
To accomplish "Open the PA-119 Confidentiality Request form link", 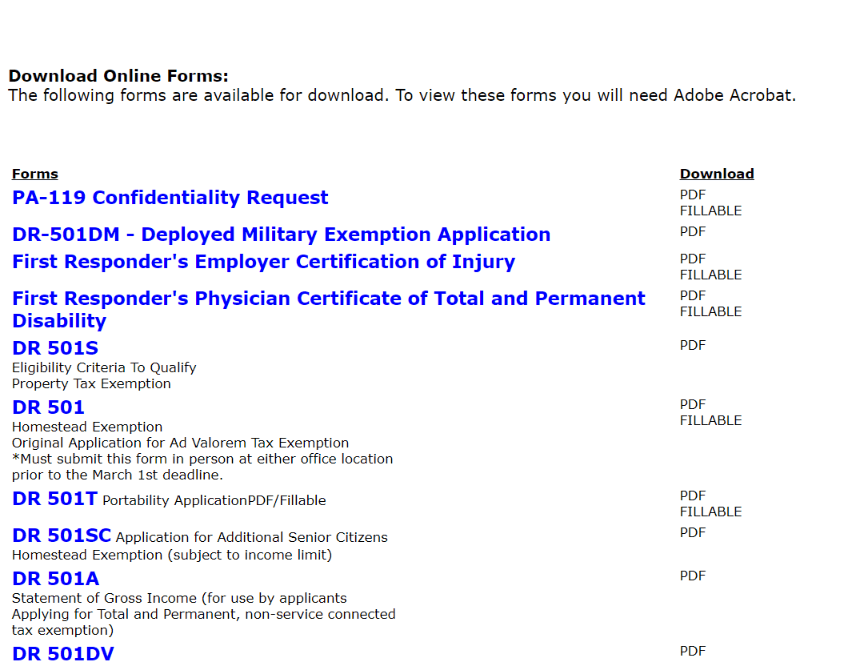I will point(170,197).
